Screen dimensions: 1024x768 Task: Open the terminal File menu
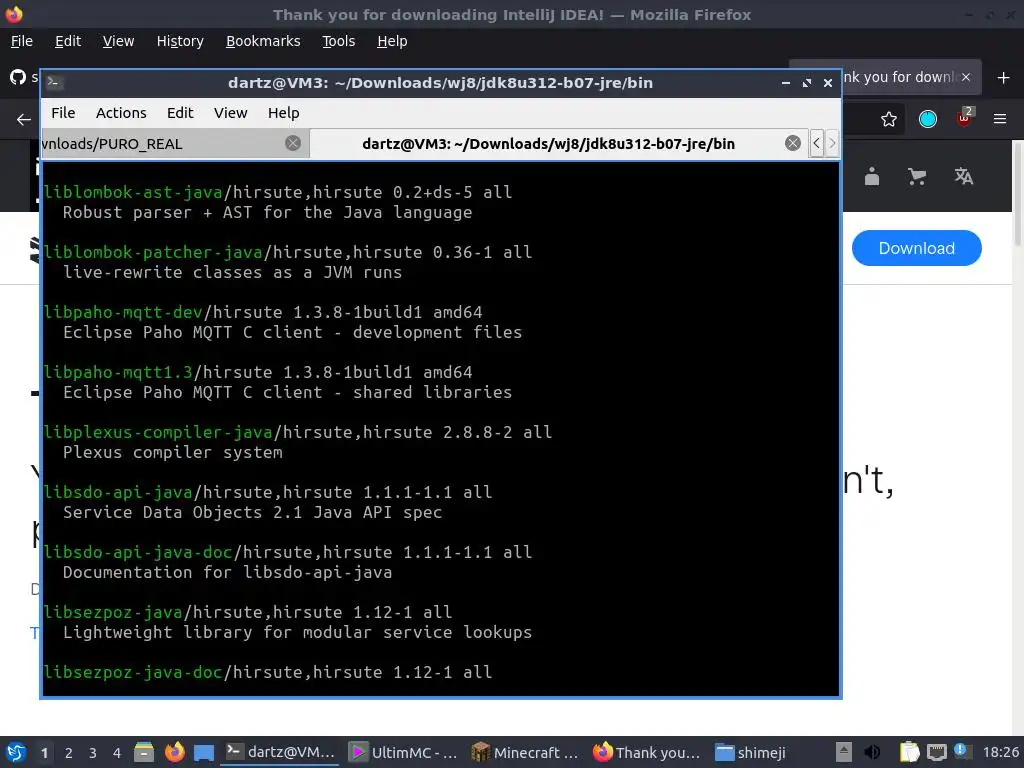tap(63, 113)
